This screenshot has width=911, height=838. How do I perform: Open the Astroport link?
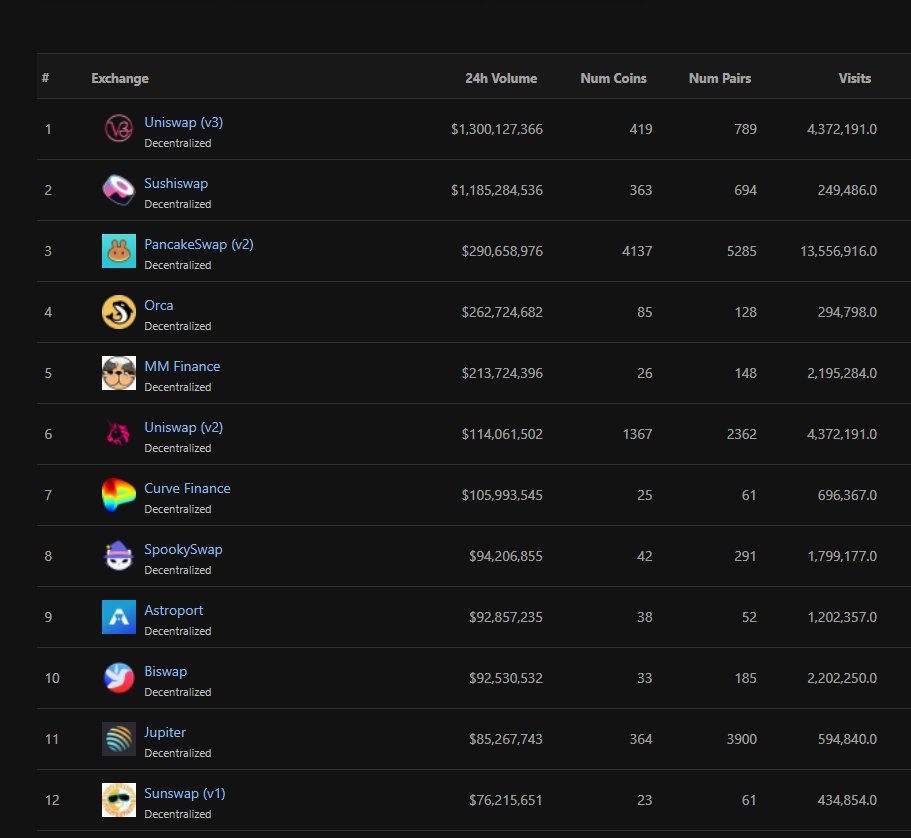173,610
